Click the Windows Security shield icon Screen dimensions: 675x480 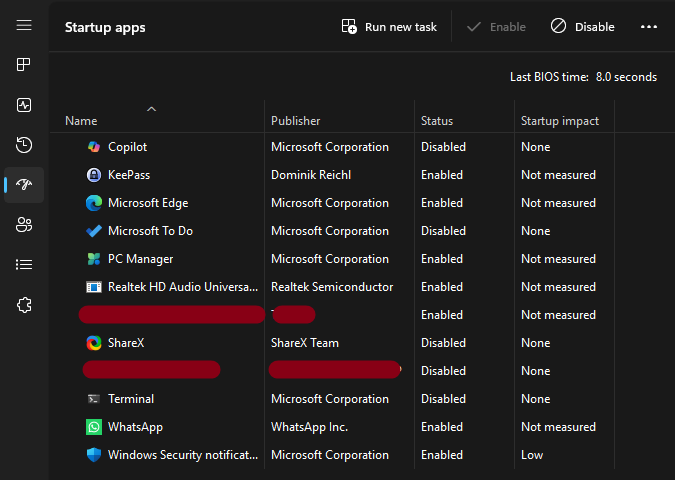click(x=94, y=455)
